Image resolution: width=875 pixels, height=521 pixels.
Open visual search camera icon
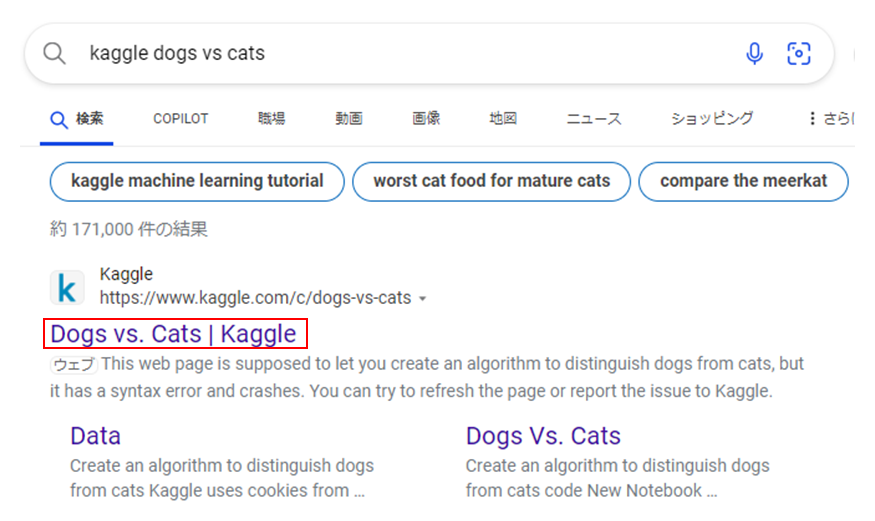(799, 54)
